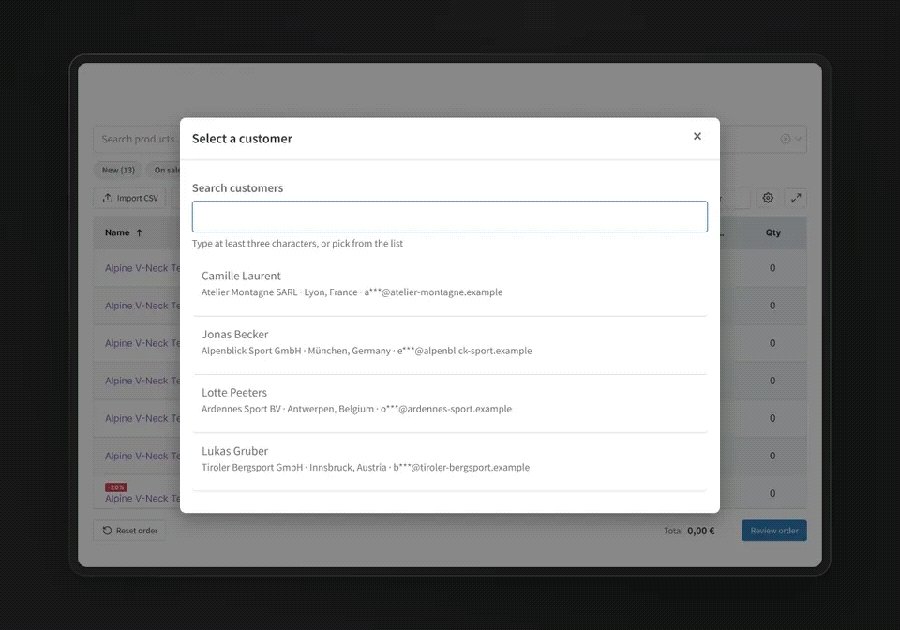Open settings gear in background table toolbar
Viewport: 900px width, 630px height.
(x=767, y=198)
